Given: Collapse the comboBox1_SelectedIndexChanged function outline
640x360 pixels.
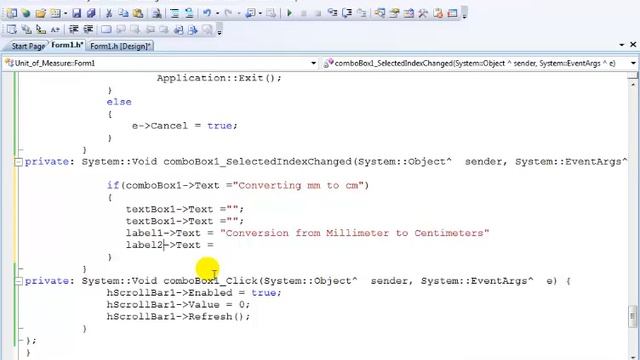Looking at the screenshot, I should click(18, 162).
